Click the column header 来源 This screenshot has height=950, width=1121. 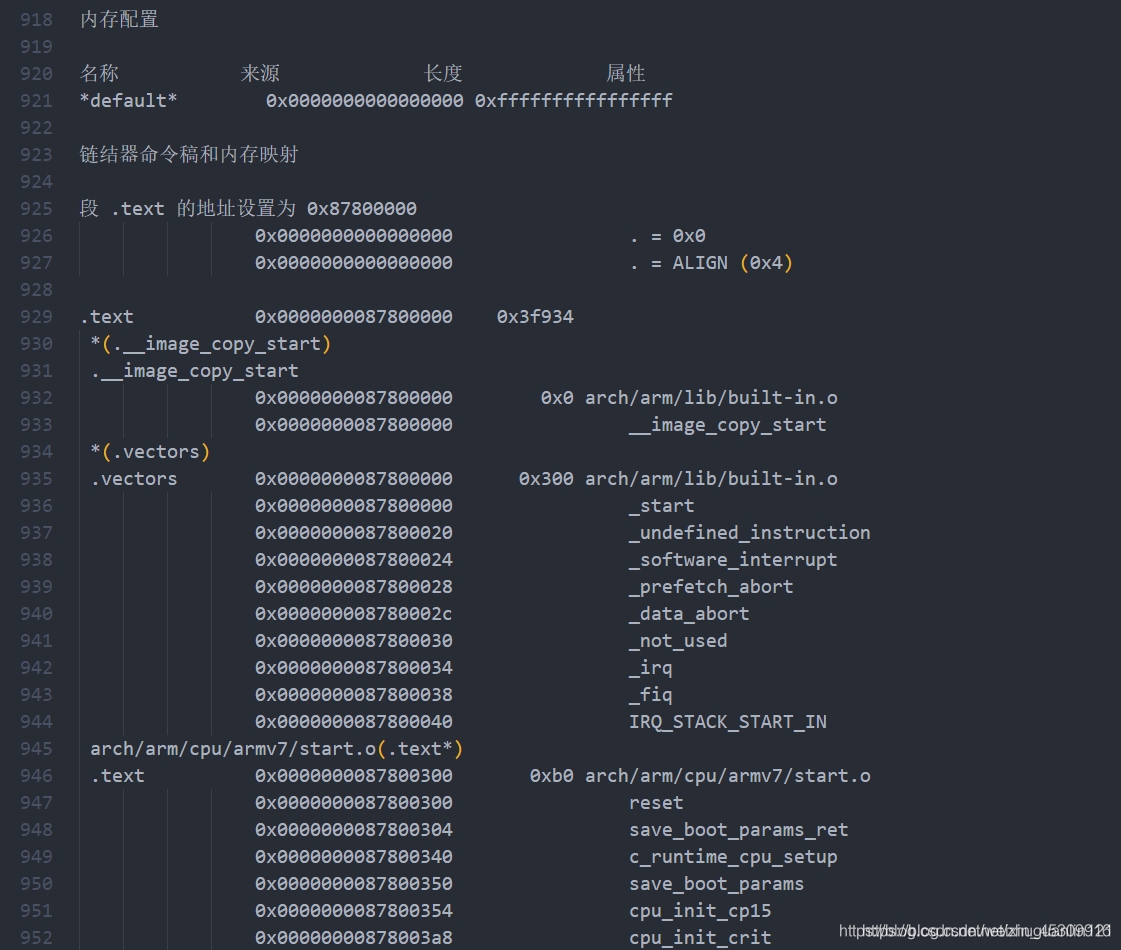pyautogui.click(x=260, y=74)
